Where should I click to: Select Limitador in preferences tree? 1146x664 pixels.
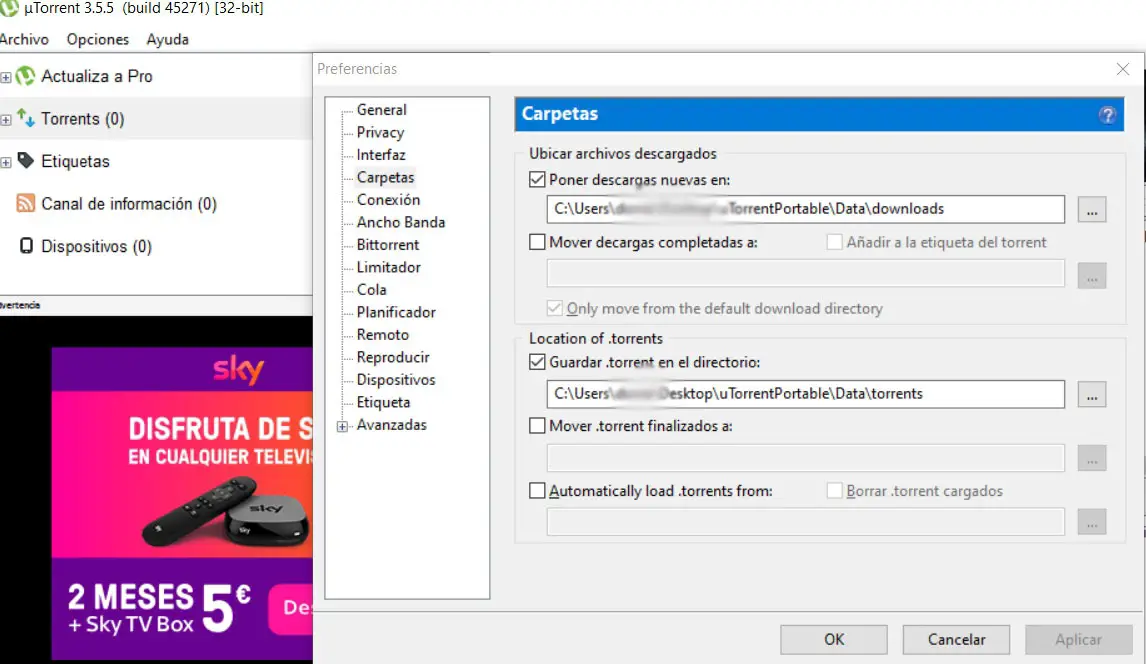click(388, 267)
